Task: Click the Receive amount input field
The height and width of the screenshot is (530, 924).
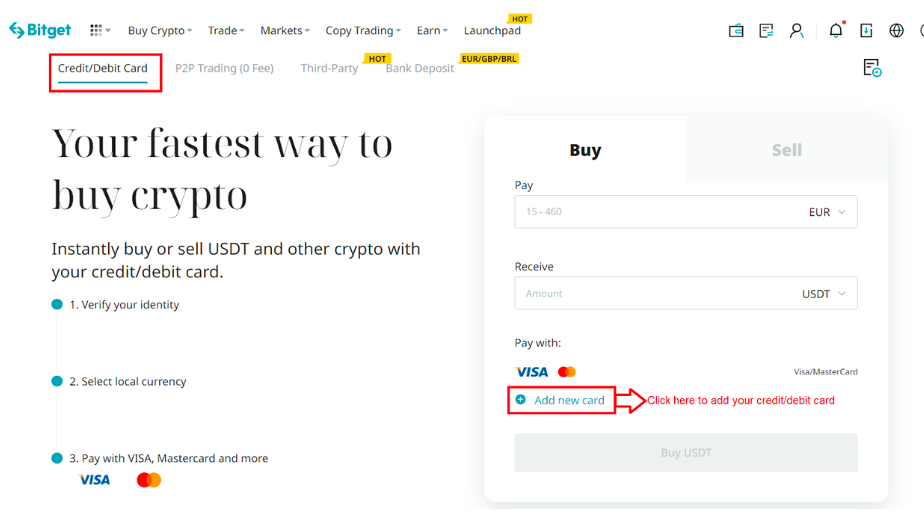Action: coord(650,294)
